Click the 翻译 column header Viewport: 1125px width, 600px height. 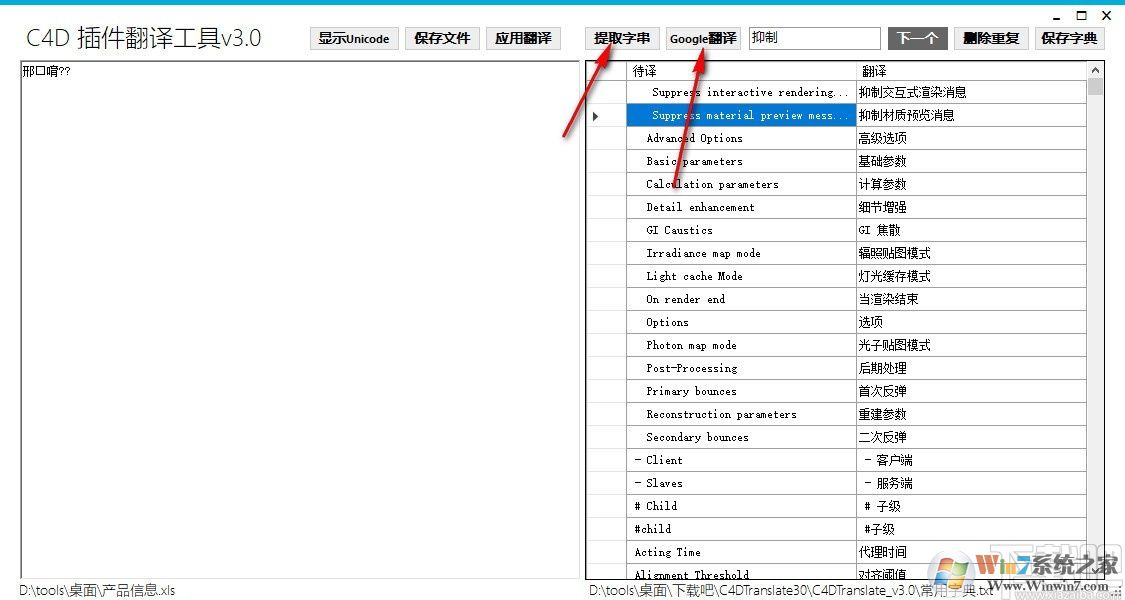[x=971, y=71]
